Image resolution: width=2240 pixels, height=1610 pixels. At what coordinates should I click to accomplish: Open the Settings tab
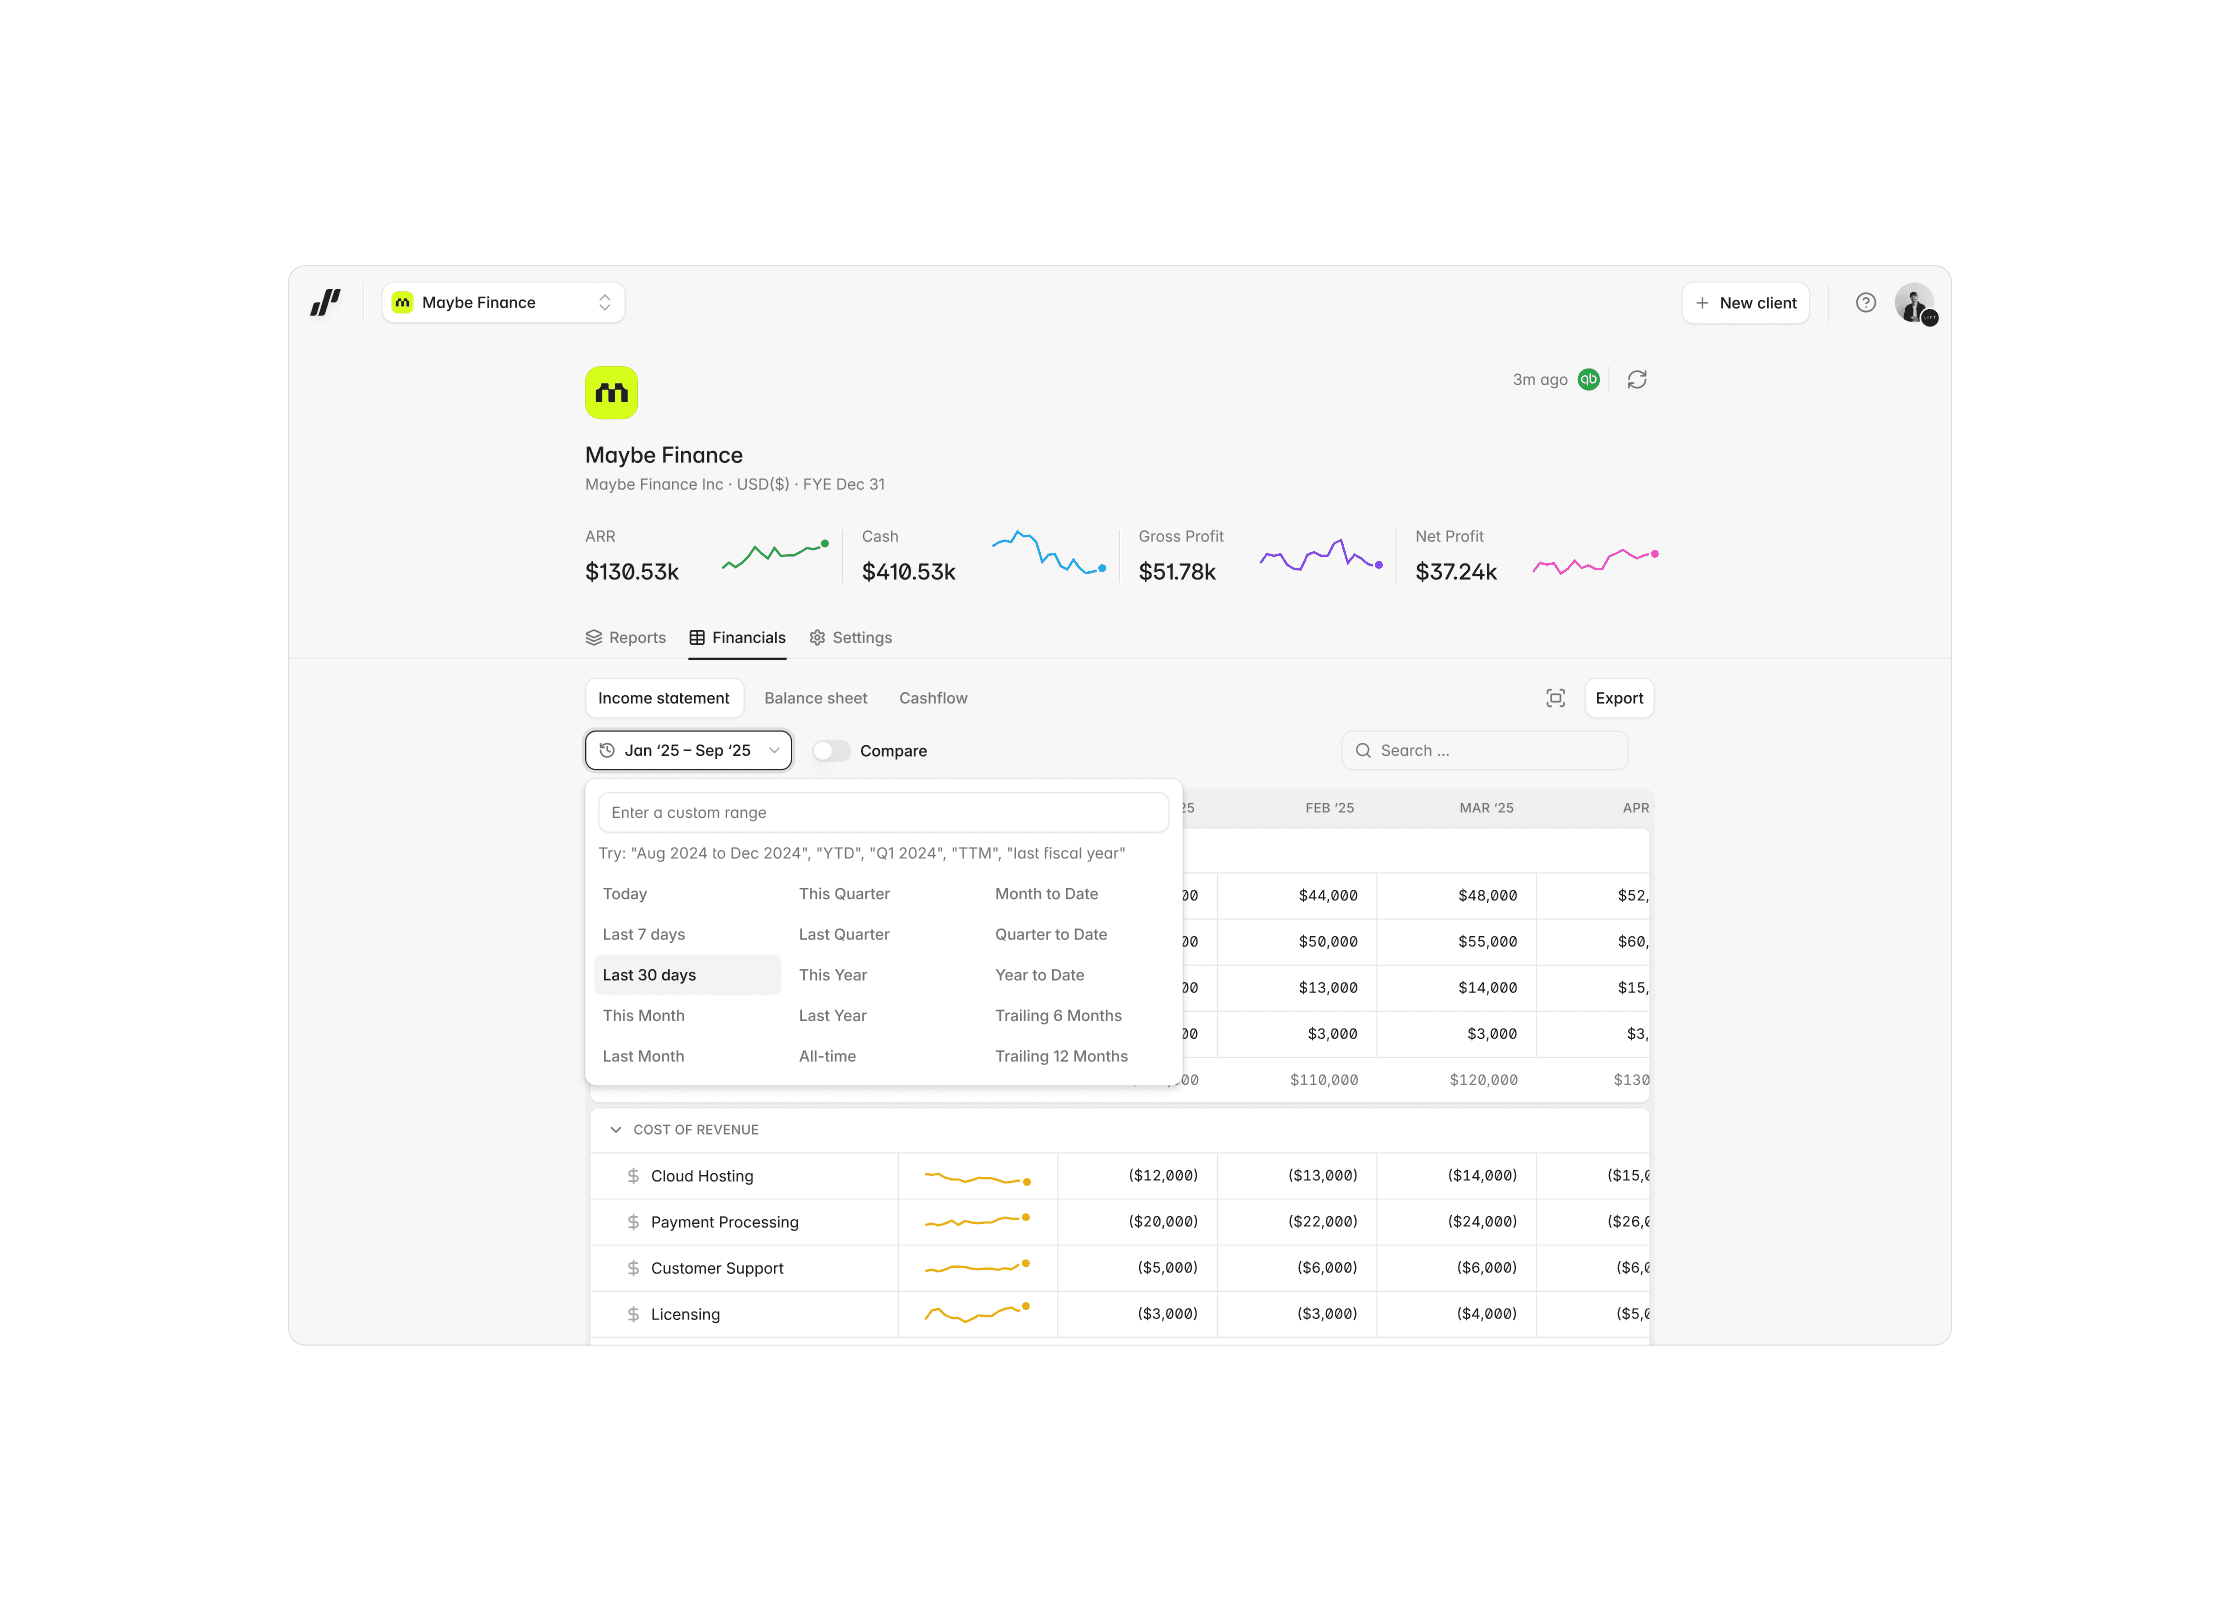851,638
